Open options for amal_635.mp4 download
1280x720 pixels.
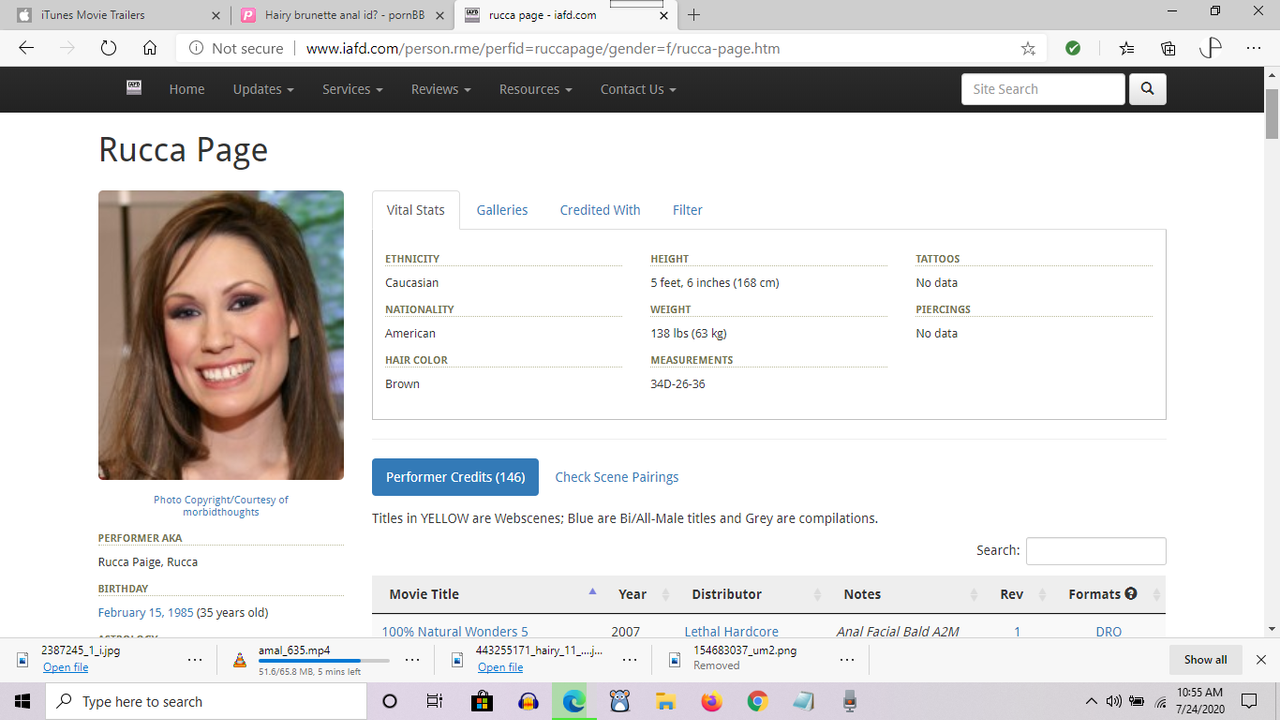point(412,660)
